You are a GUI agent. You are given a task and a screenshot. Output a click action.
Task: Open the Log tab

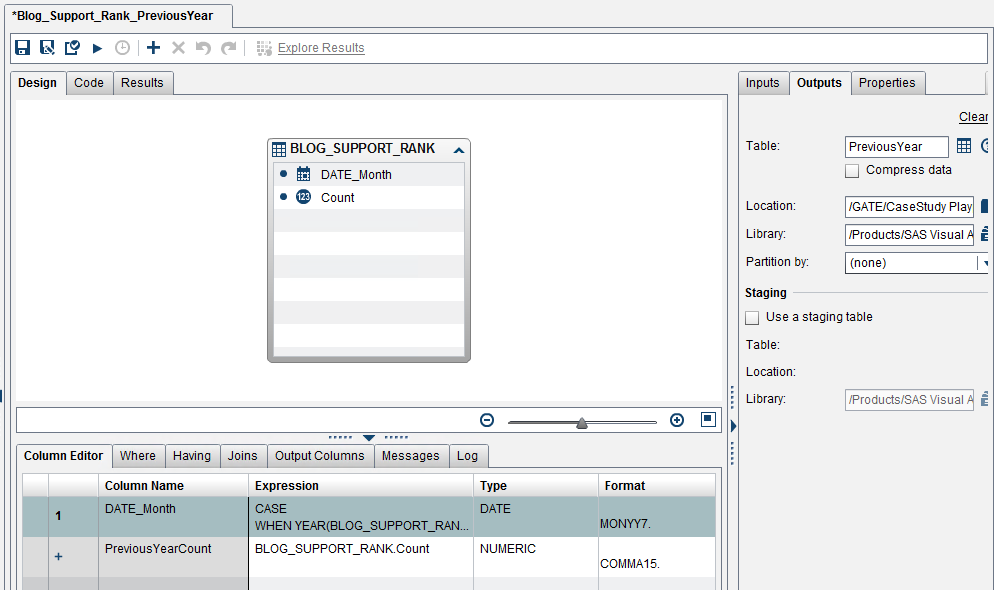467,456
